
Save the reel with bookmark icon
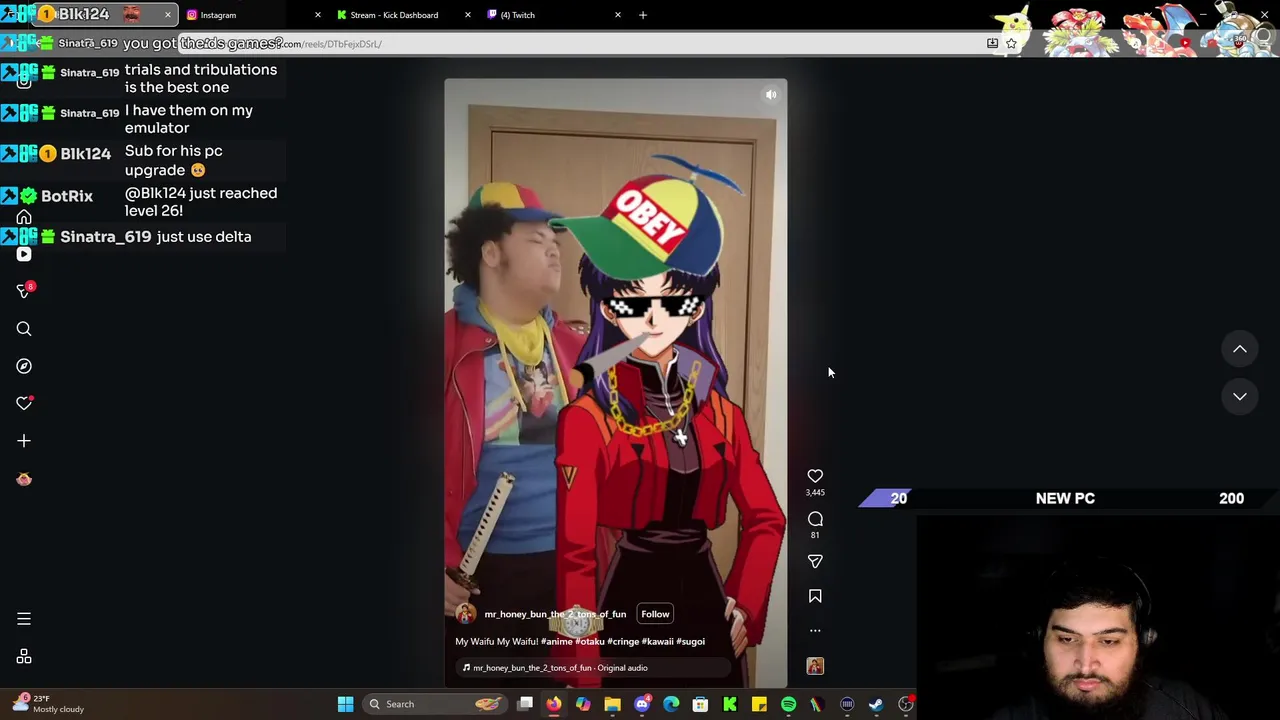[815, 596]
